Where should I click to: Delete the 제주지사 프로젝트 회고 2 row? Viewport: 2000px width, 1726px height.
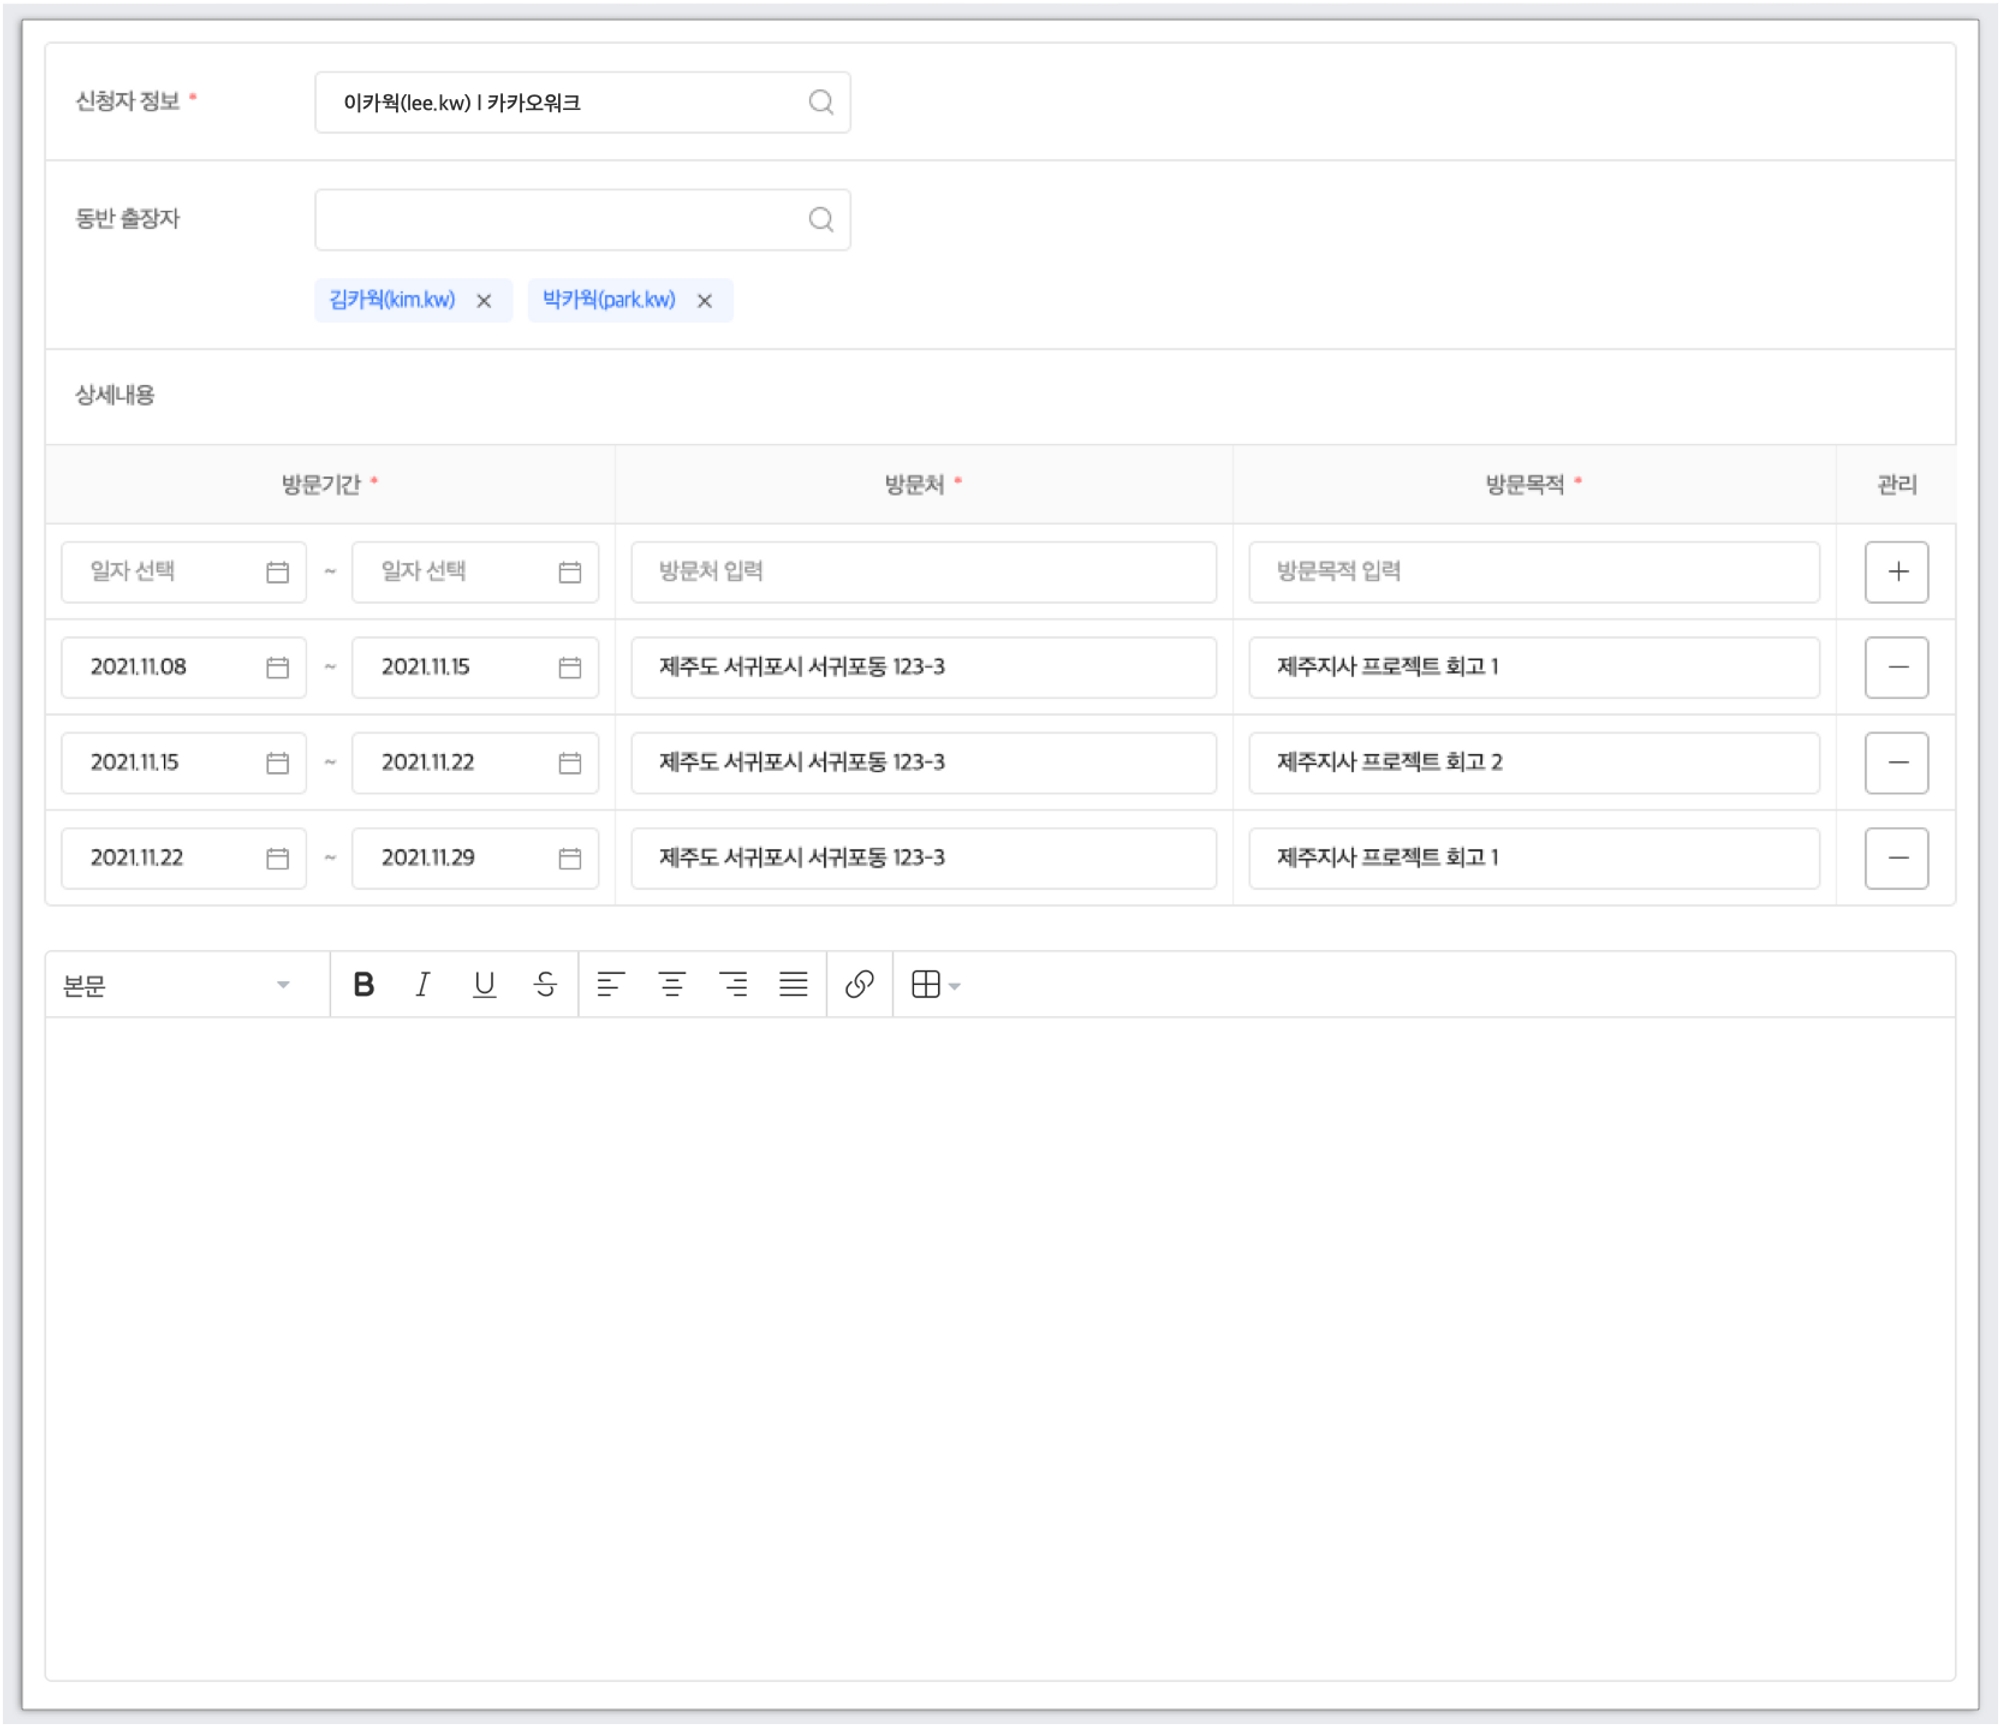coord(1896,763)
